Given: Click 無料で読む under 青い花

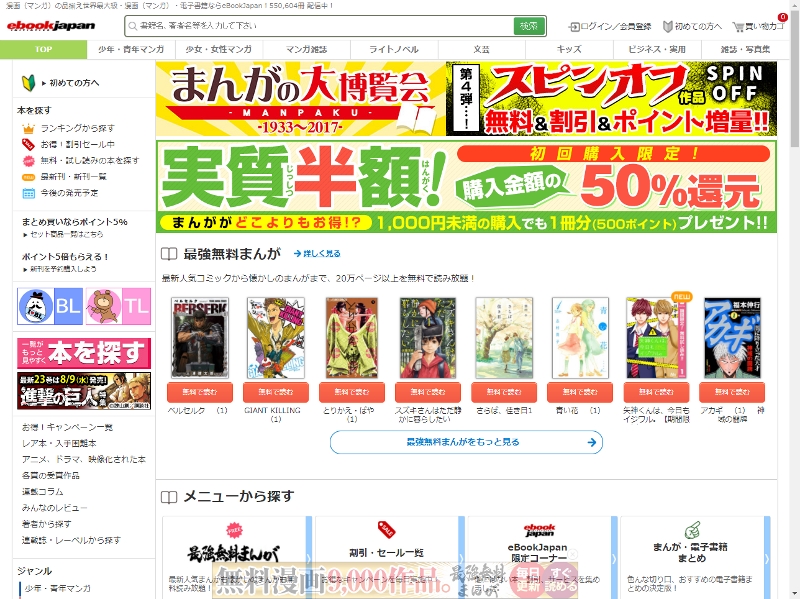Looking at the screenshot, I should point(580,392).
